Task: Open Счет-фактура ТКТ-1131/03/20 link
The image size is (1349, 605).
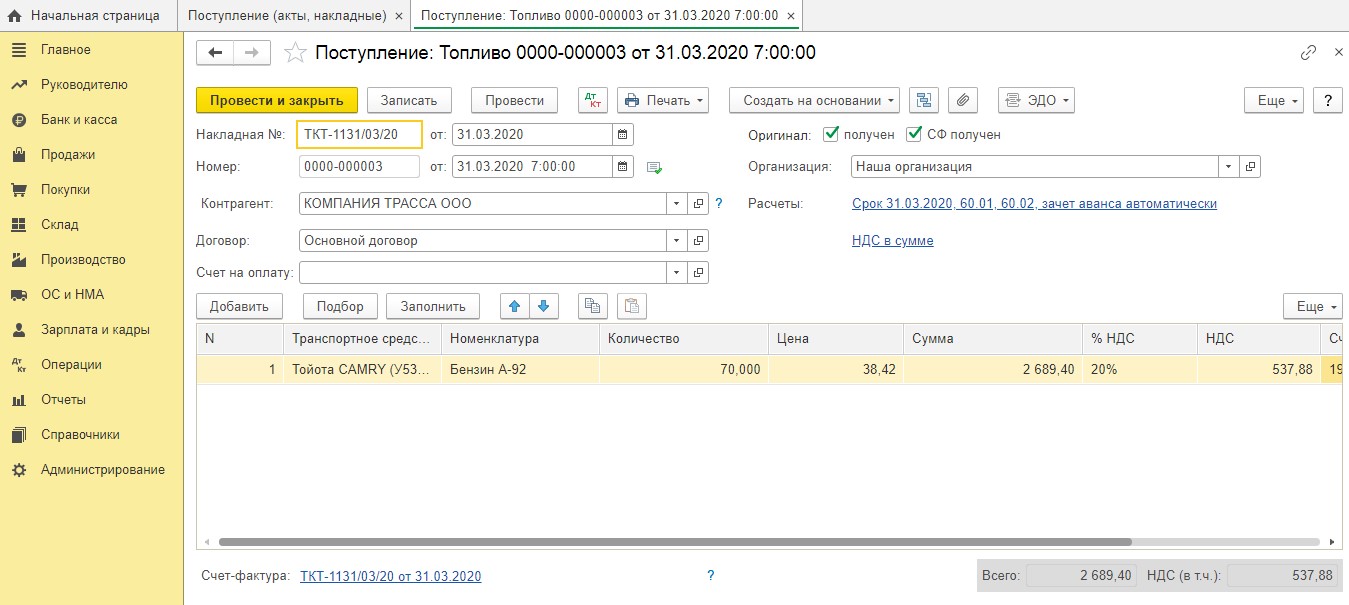Action: pyautogui.click(x=391, y=577)
